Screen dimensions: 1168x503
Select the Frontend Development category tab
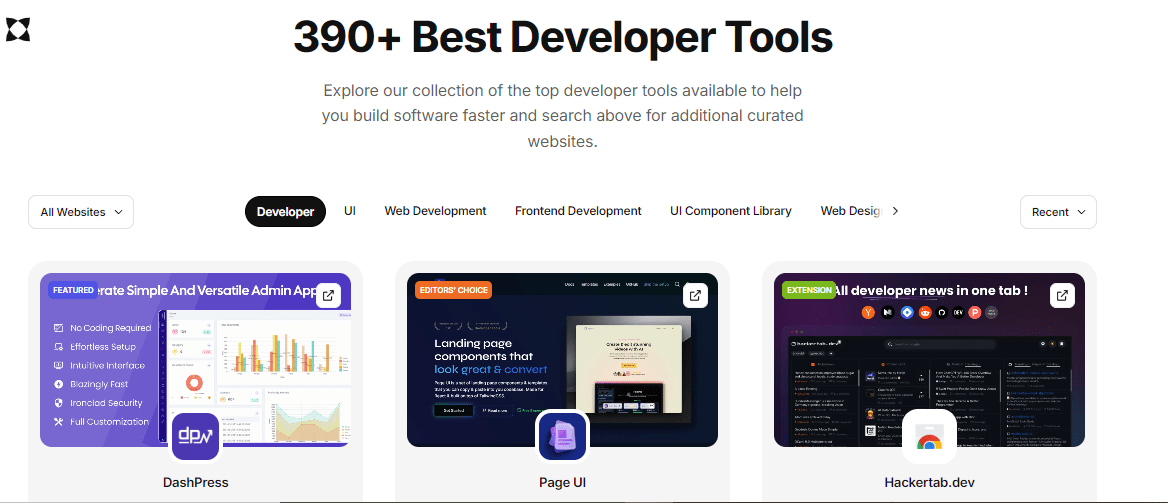click(578, 211)
